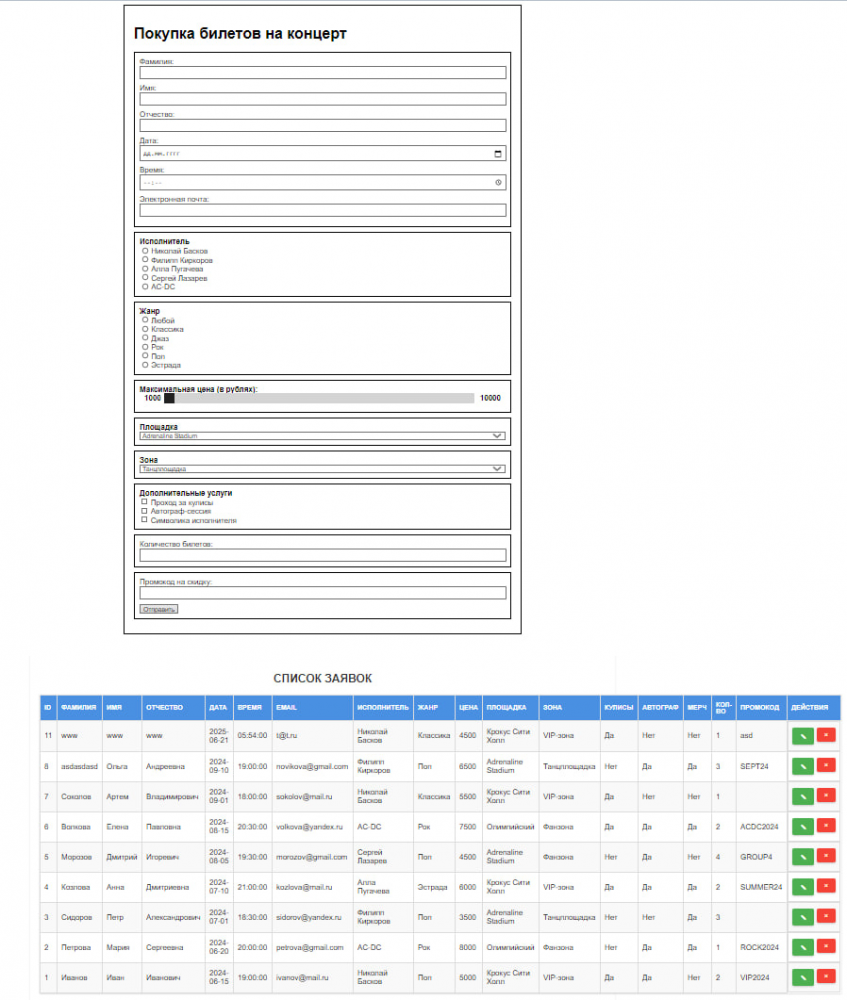
Task: Pick the Классика genre option
Action: pyautogui.click(x=145, y=329)
